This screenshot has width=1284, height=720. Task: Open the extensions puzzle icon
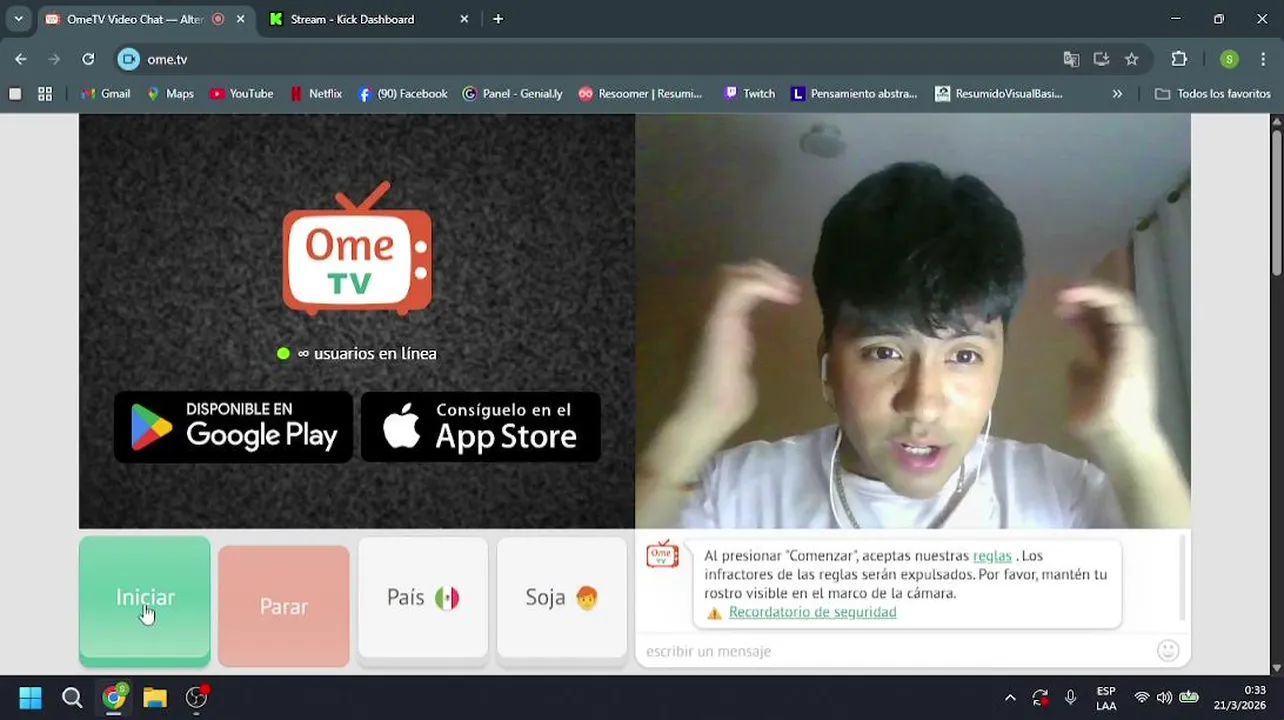pyautogui.click(x=1179, y=59)
